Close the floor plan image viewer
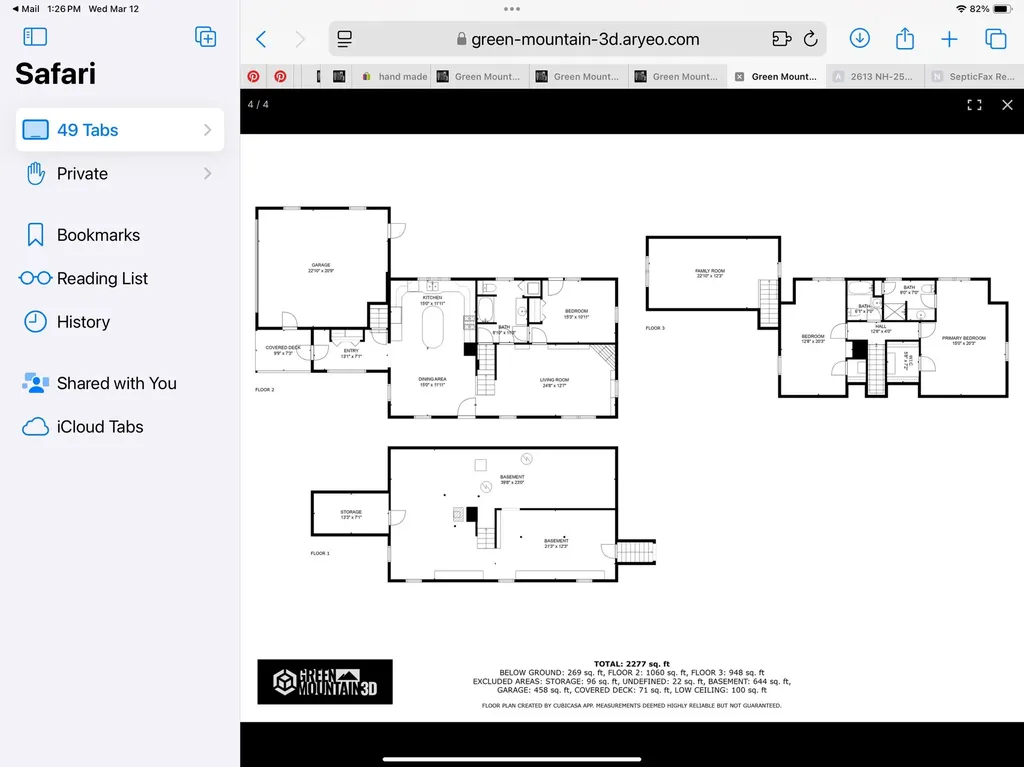The width and height of the screenshot is (1024, 767). 1007,105
